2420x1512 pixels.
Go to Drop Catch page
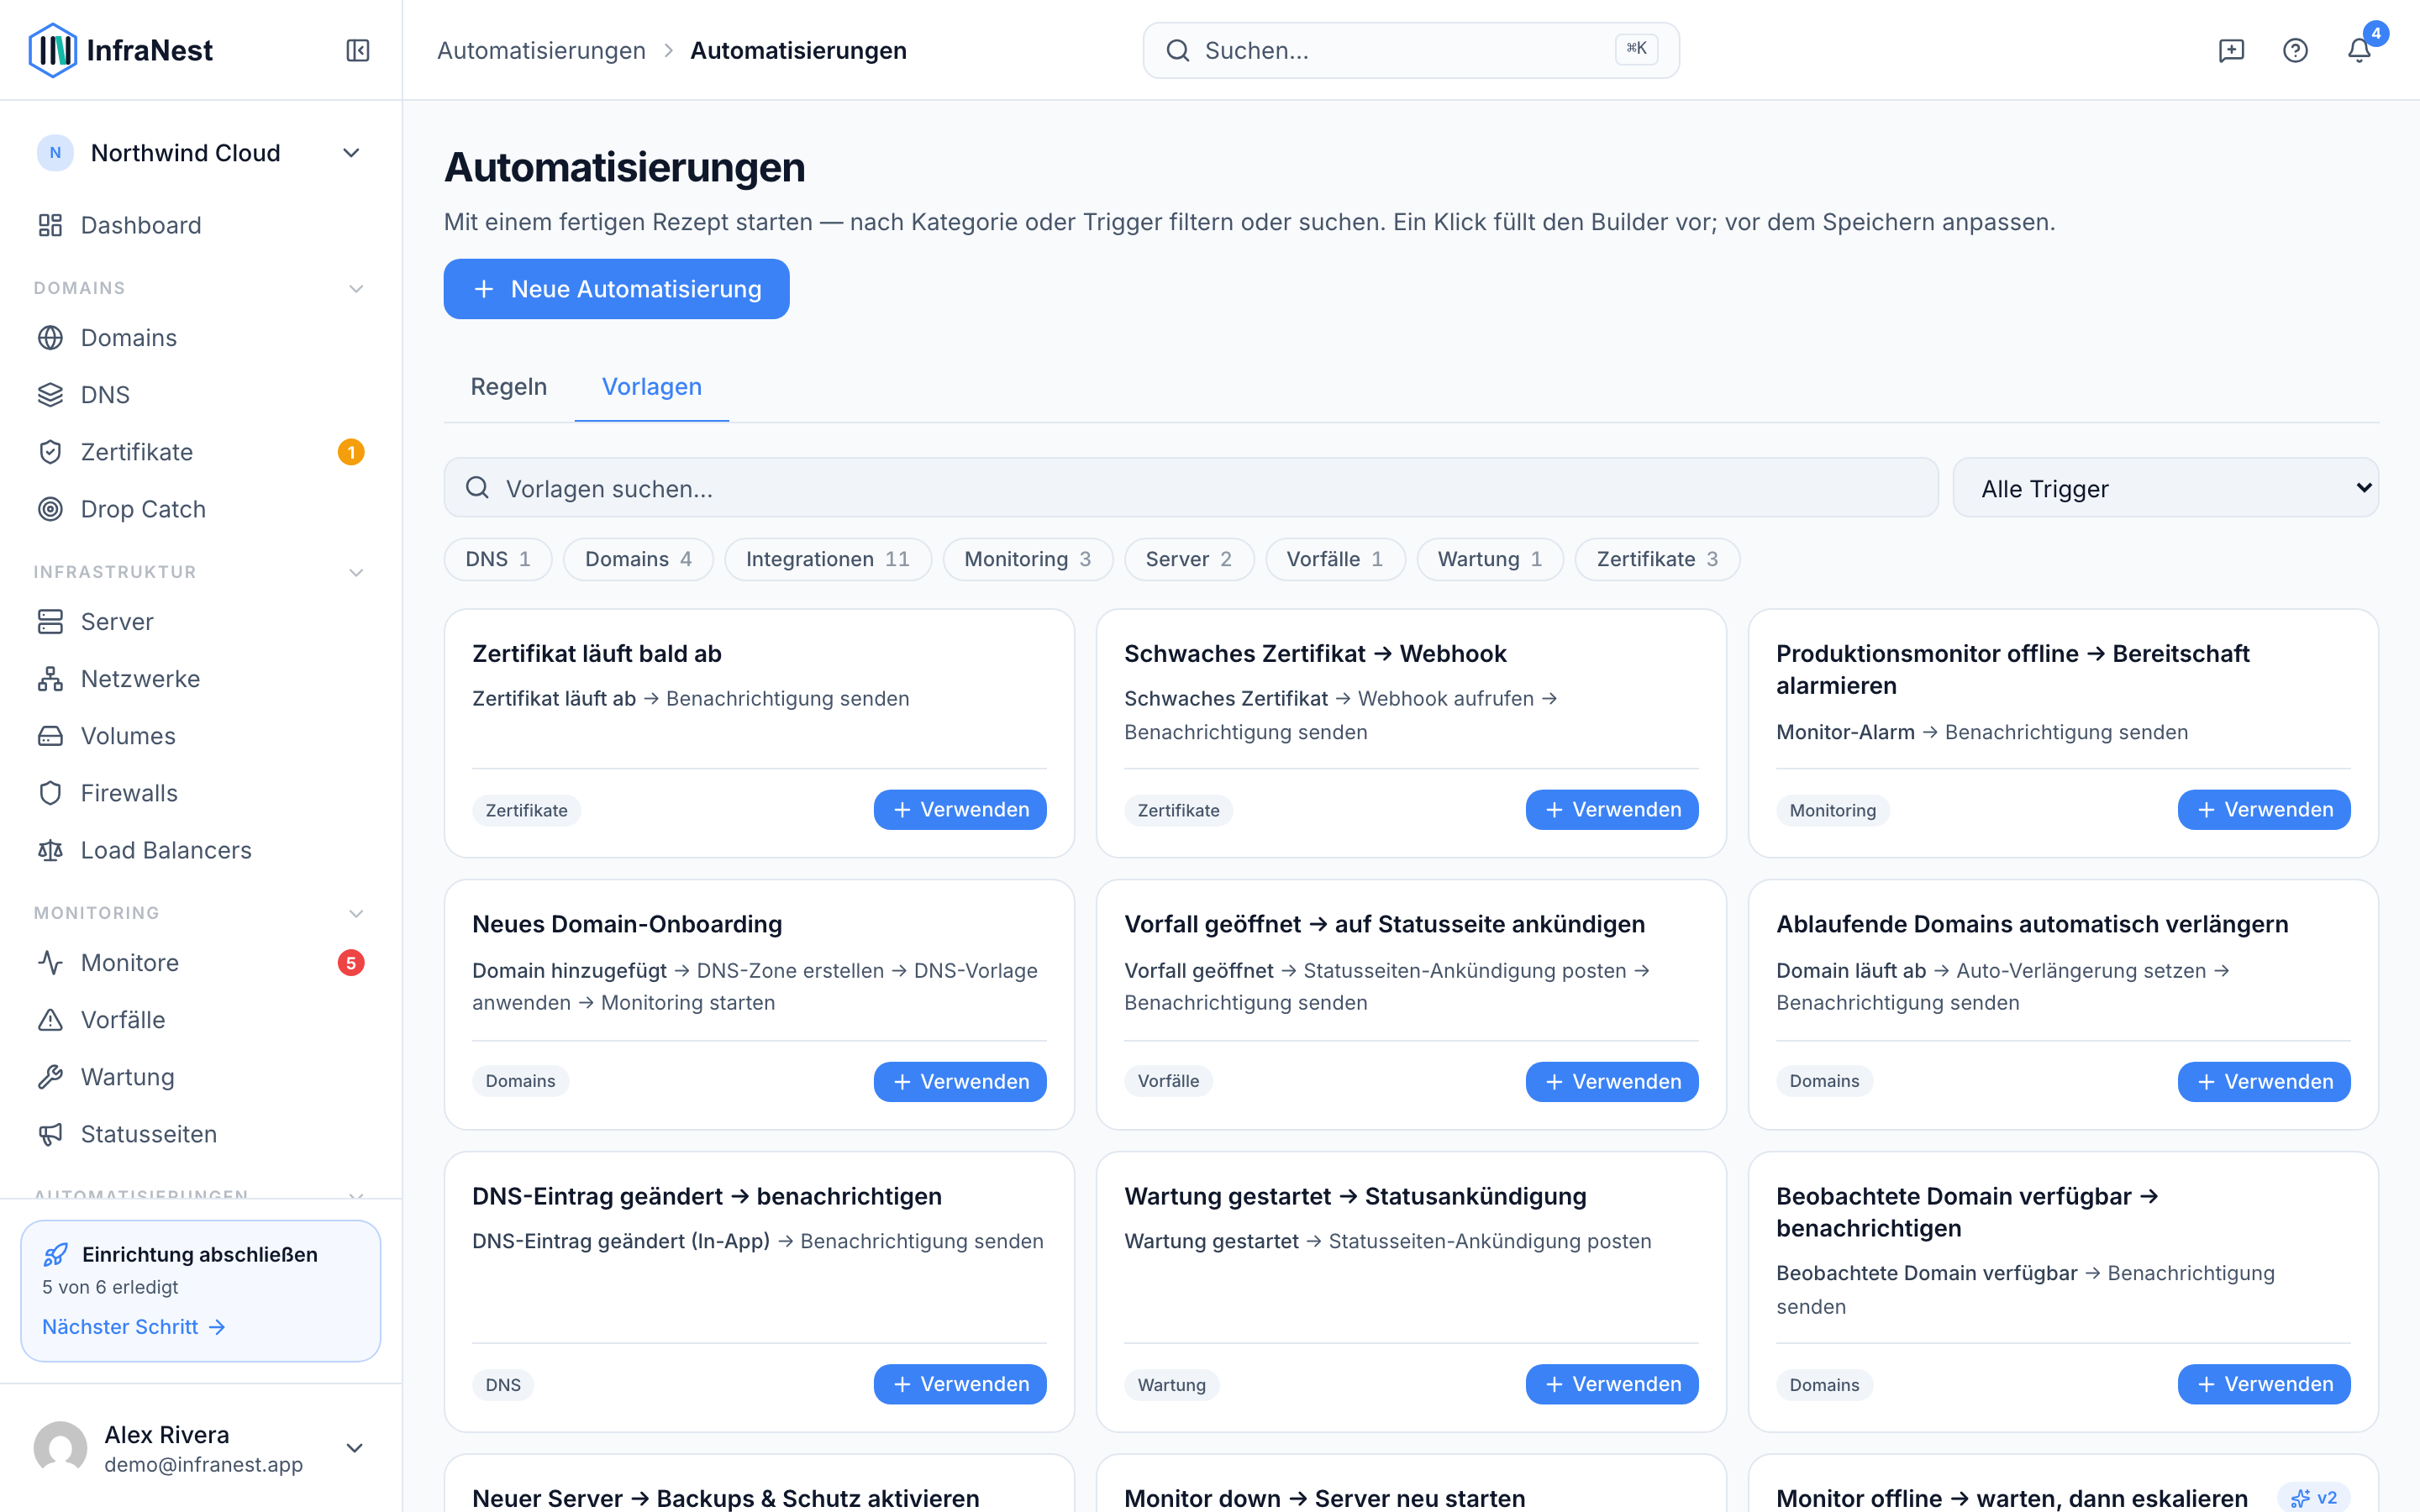(200, 509)
